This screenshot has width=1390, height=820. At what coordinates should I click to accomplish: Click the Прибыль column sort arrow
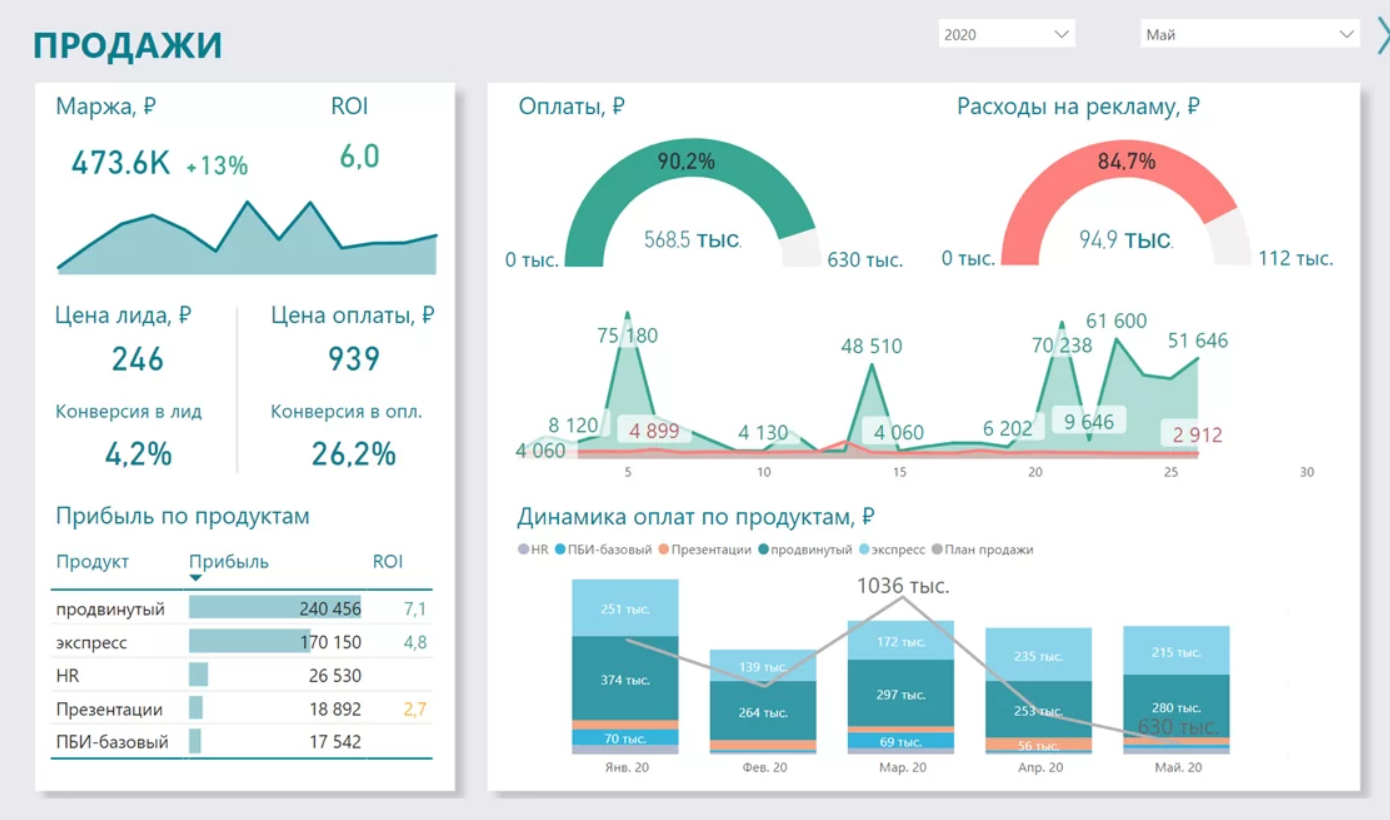pos(196,578)
